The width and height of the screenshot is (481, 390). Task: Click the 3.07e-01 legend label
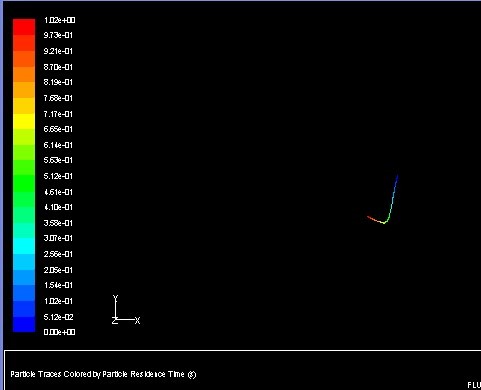coord(58,238)
